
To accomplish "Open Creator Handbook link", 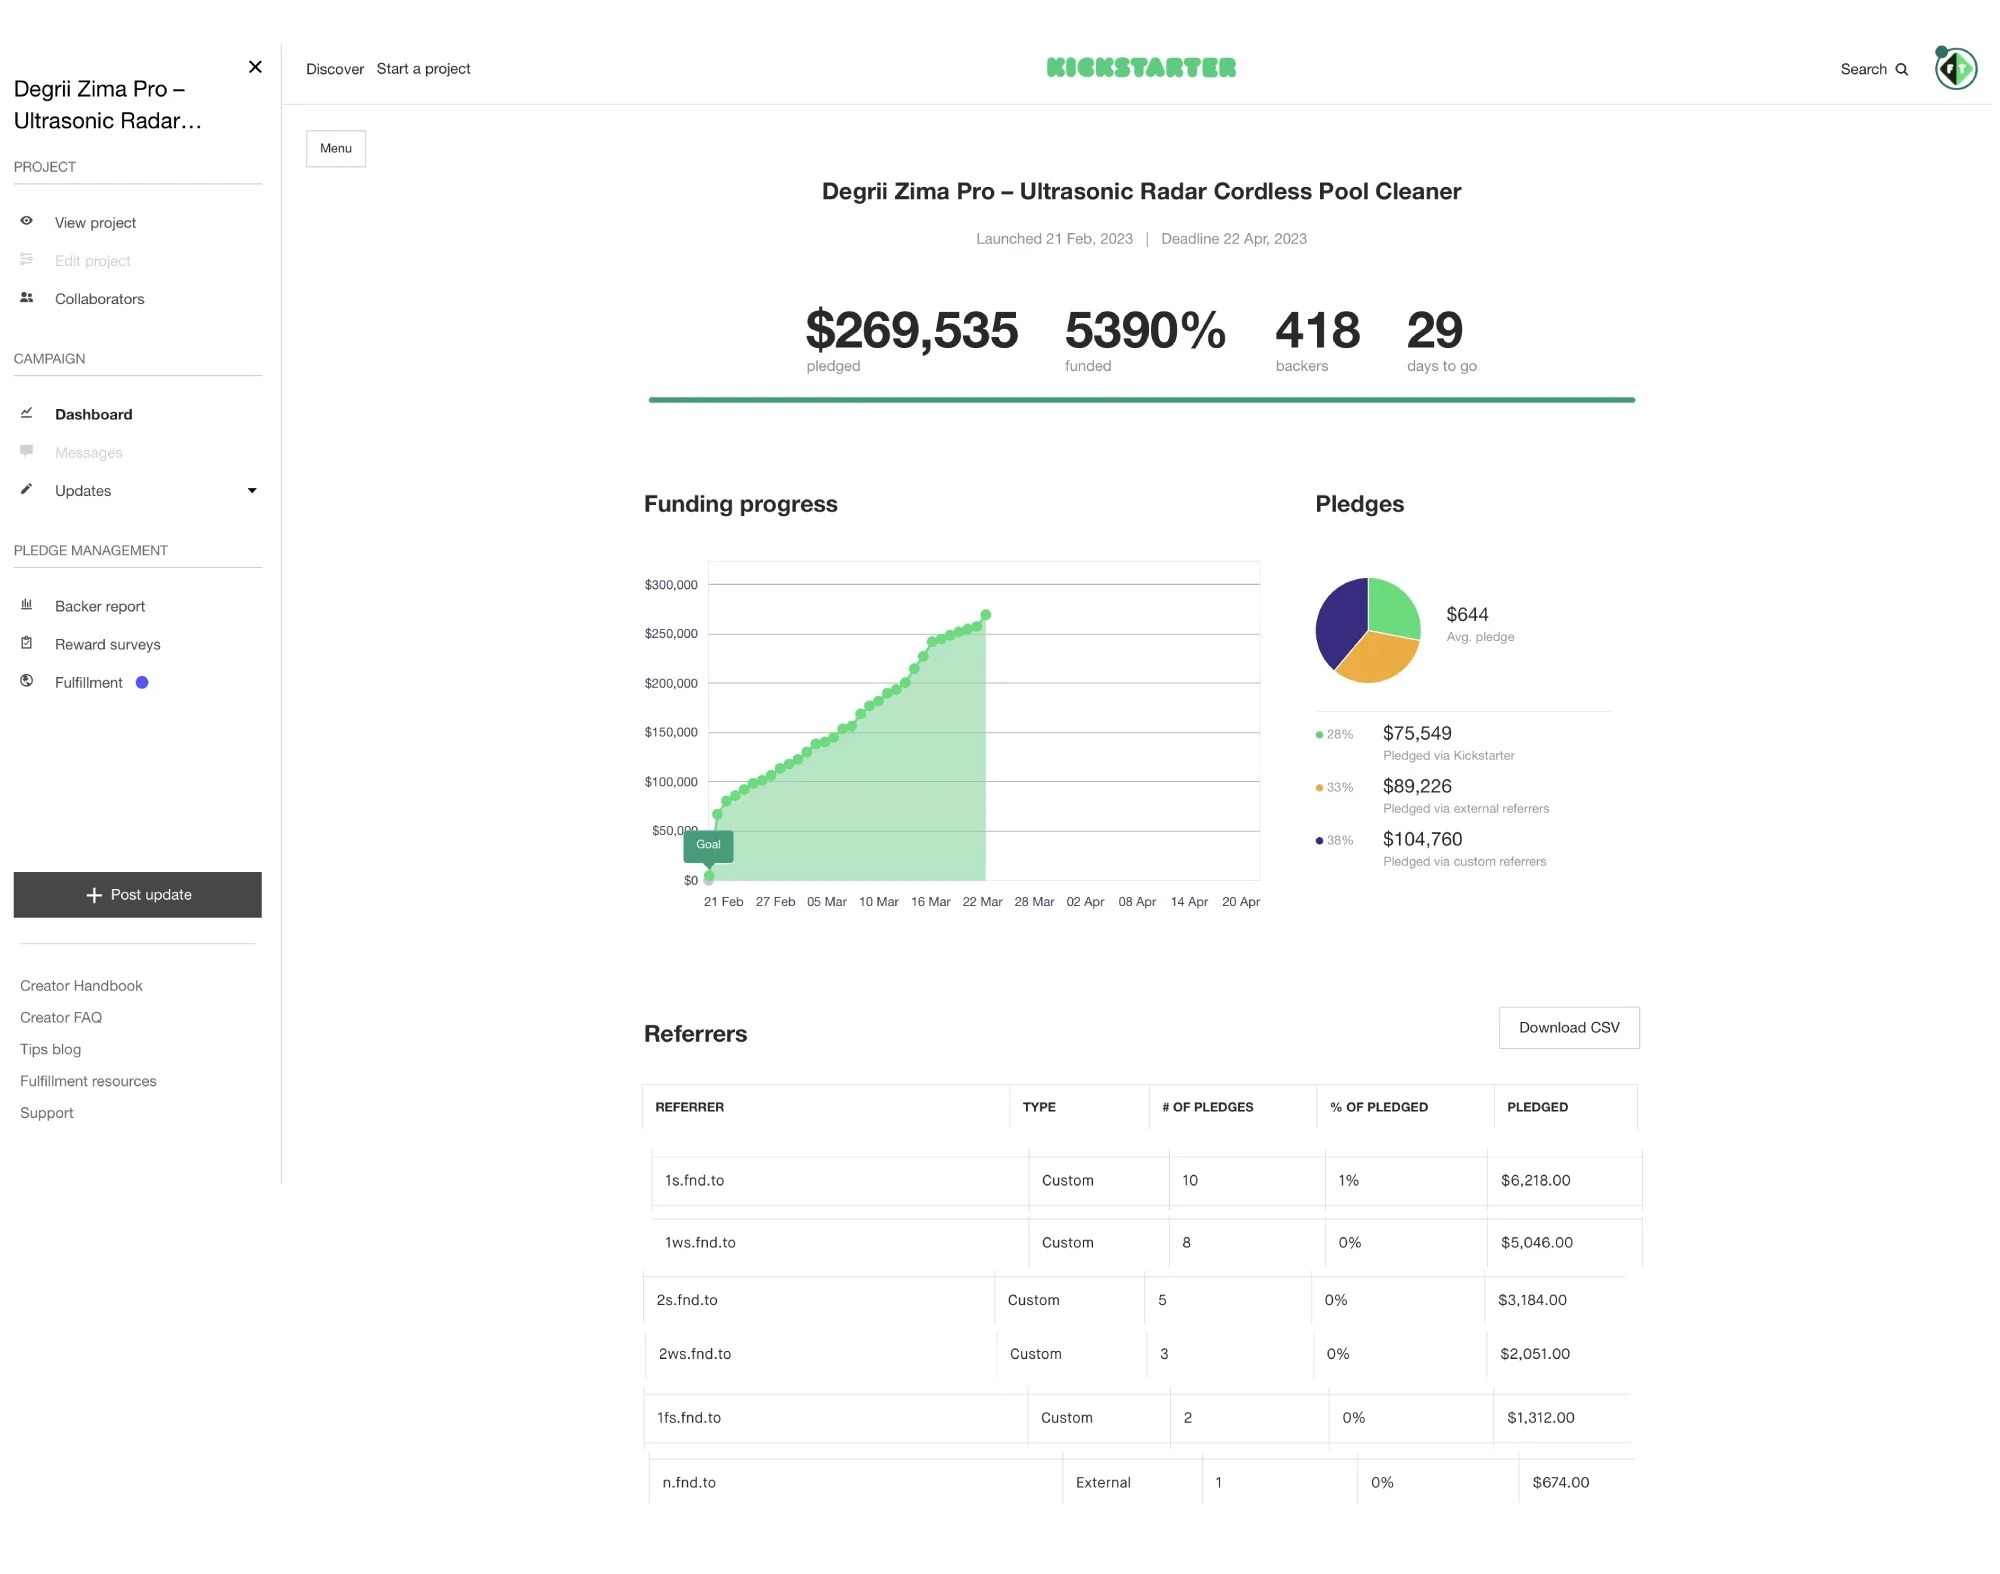I will point(81,986).
